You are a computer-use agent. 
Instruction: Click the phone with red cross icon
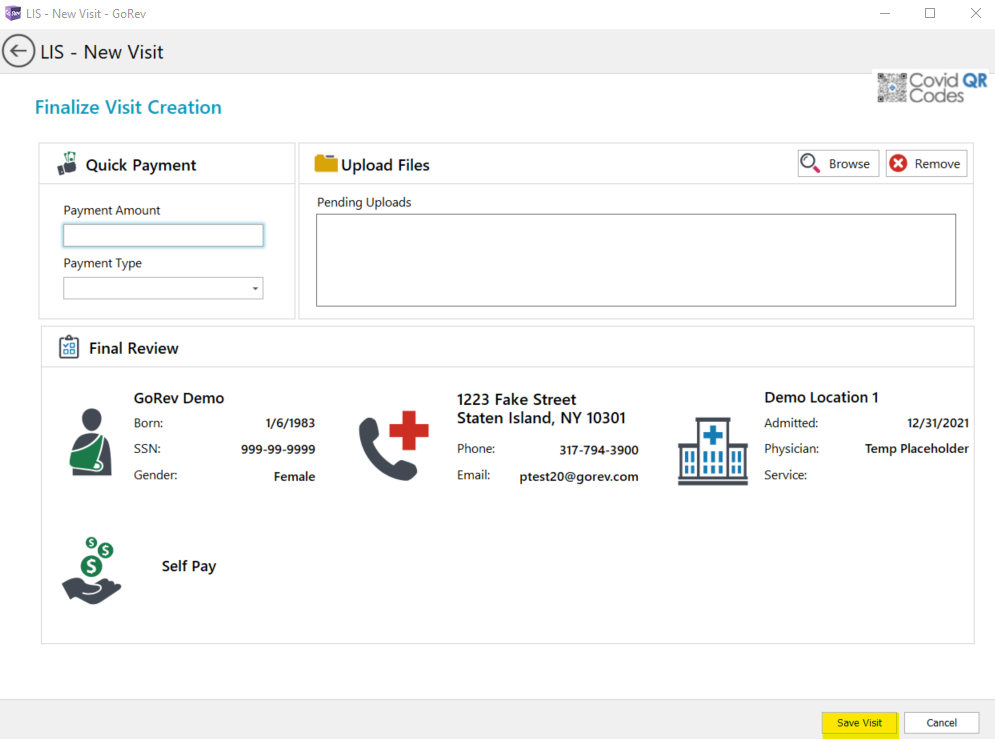click(394, 445)
